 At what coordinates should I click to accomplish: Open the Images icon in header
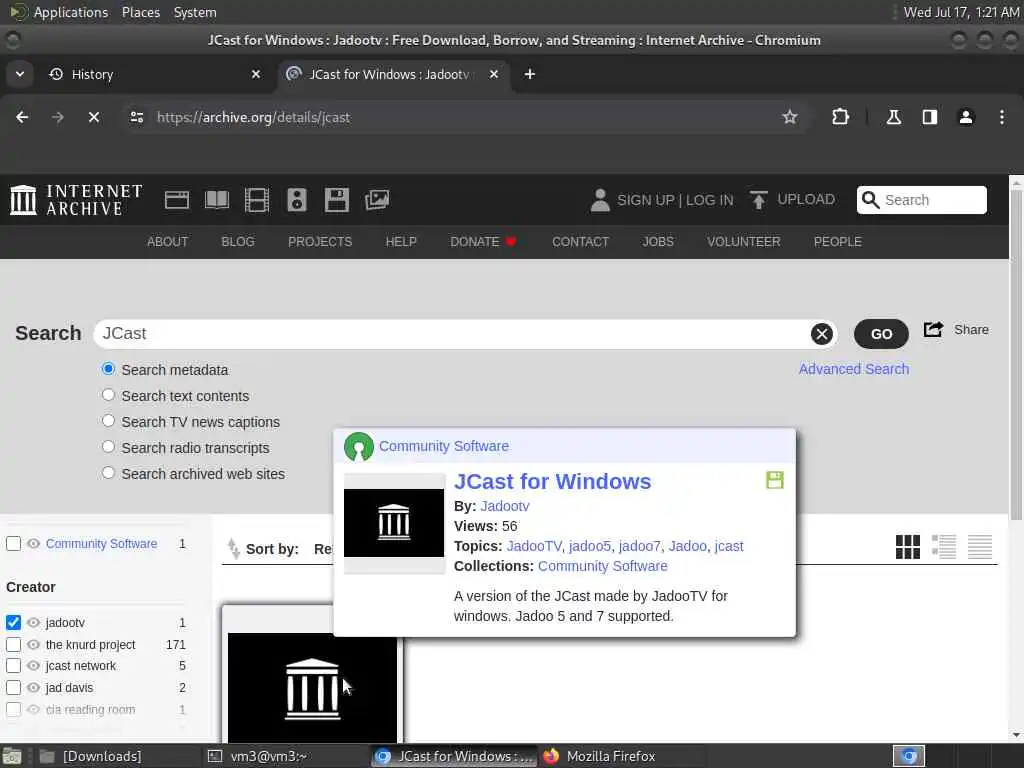377,200
